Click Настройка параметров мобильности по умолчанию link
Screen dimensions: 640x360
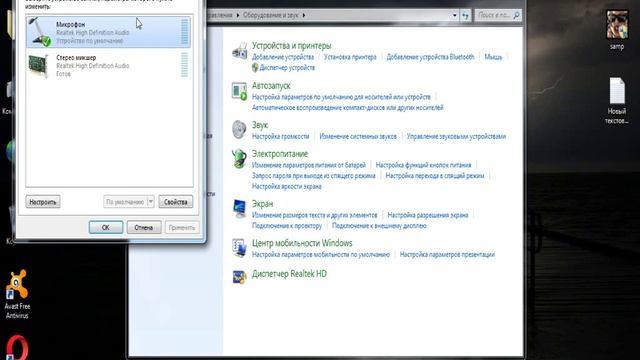point(321,254)
